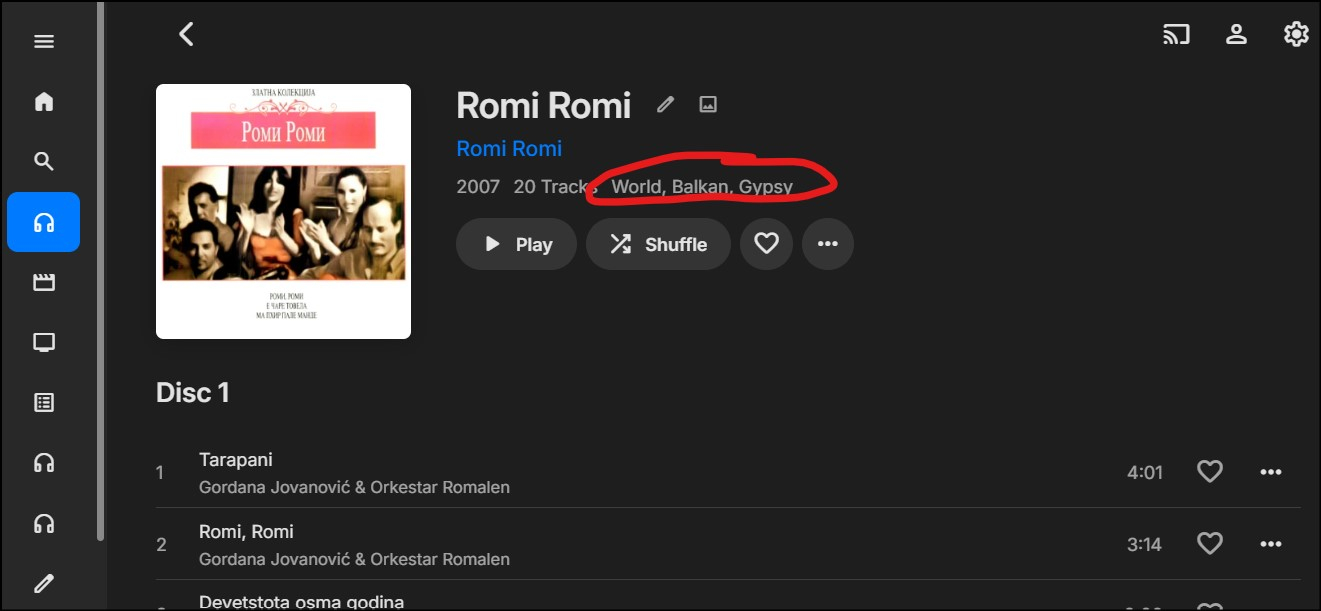1321x611 pixels.
Task: Open Search from the sidebar
Action: pyautogui.click(x=44, y=162)
